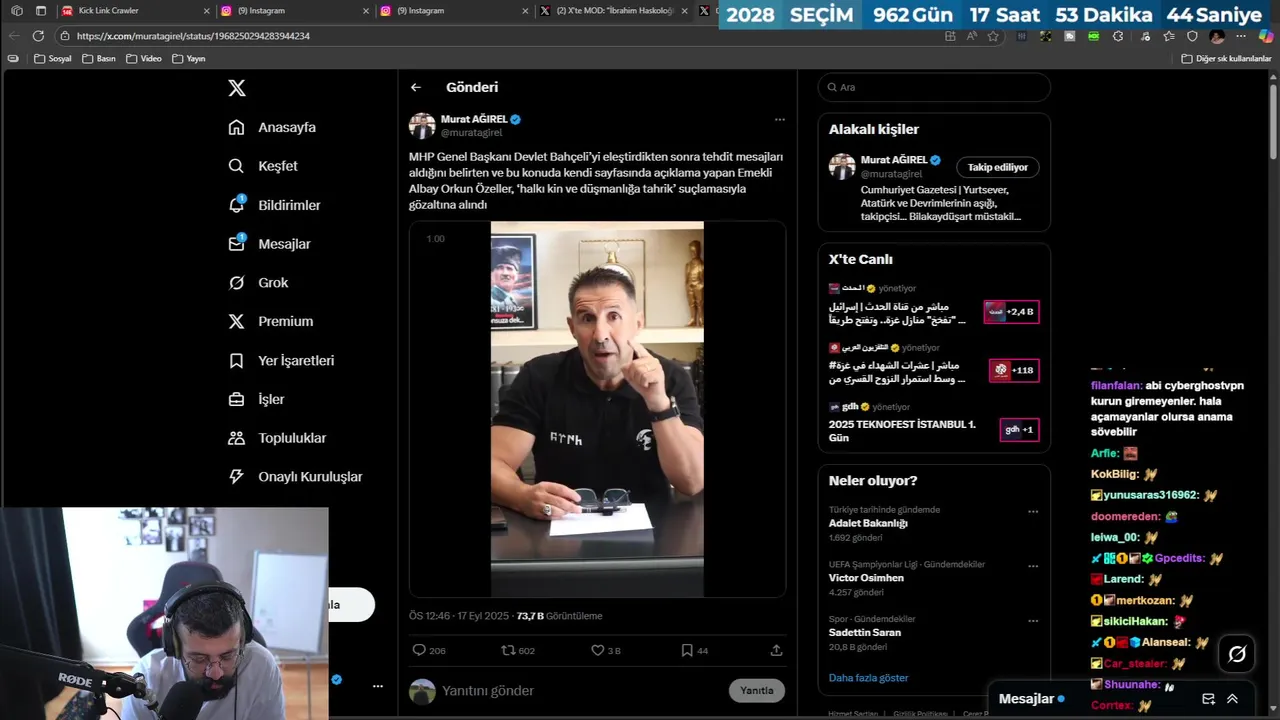Open the favorites list icon in the toolbar
The width and height of the screenshot is (1280, 720).
(x=1168, y=36)
